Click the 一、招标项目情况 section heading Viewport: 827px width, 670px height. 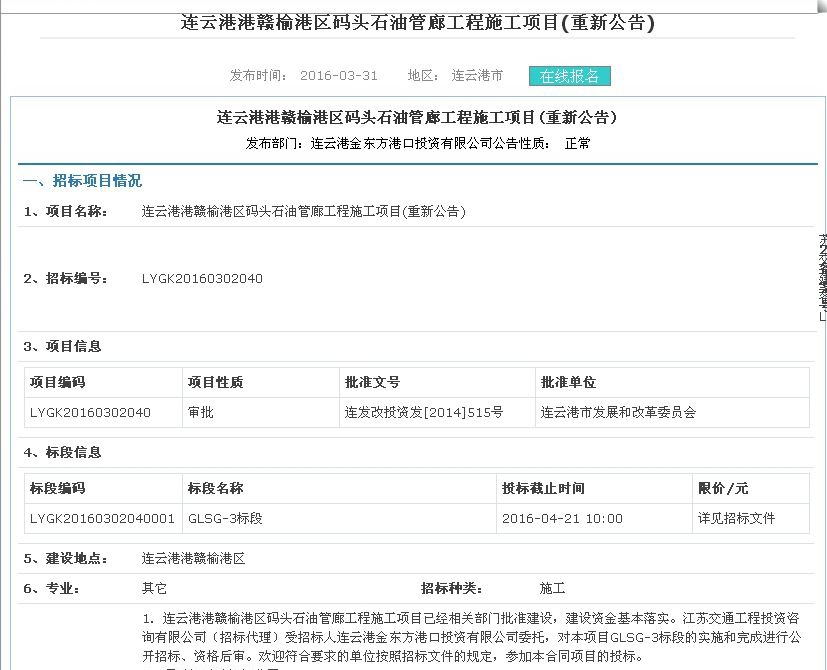pyautogui.click(x=82, y=181)
